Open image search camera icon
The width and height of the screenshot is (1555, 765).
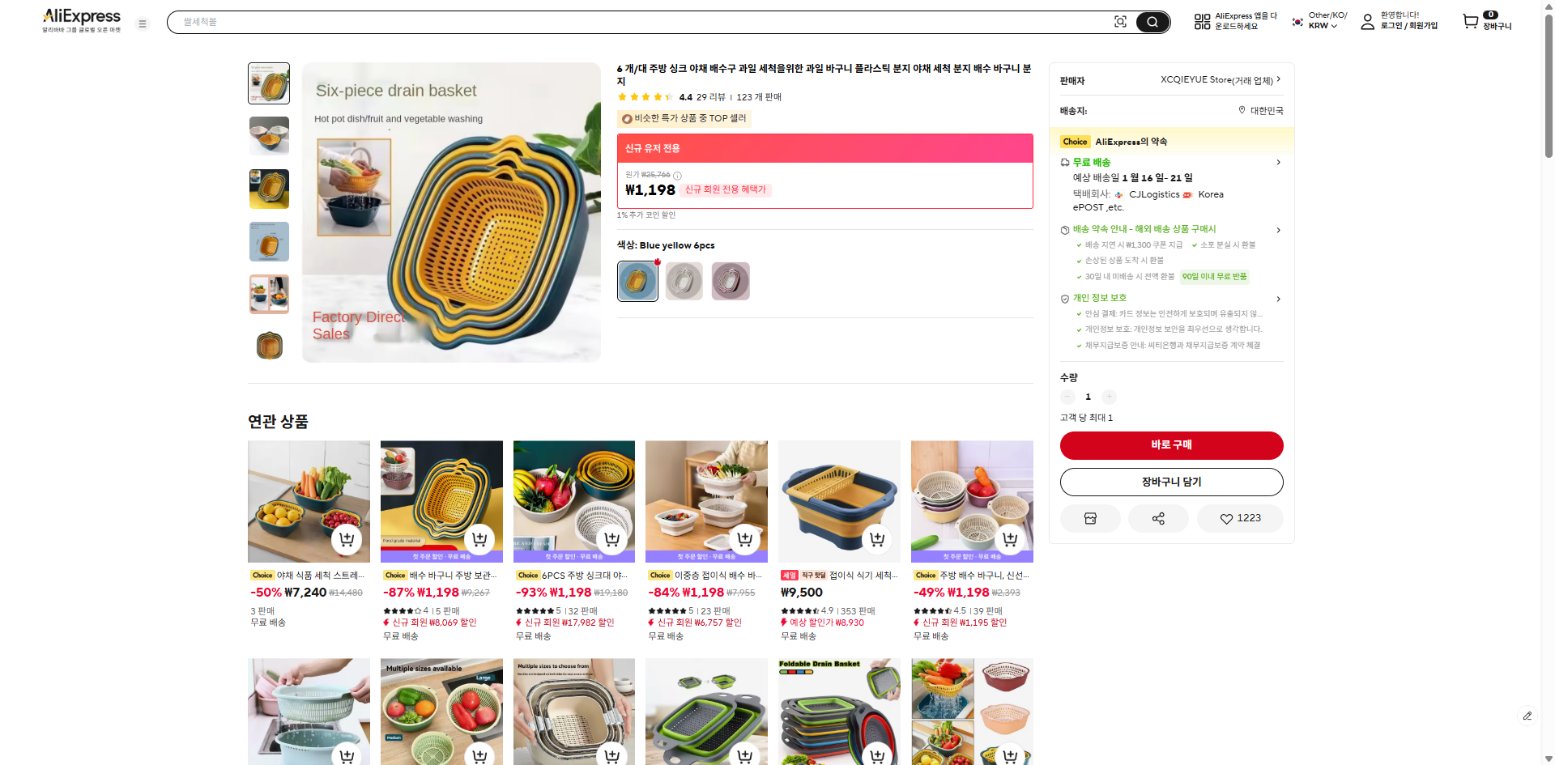pos(1120,22)
